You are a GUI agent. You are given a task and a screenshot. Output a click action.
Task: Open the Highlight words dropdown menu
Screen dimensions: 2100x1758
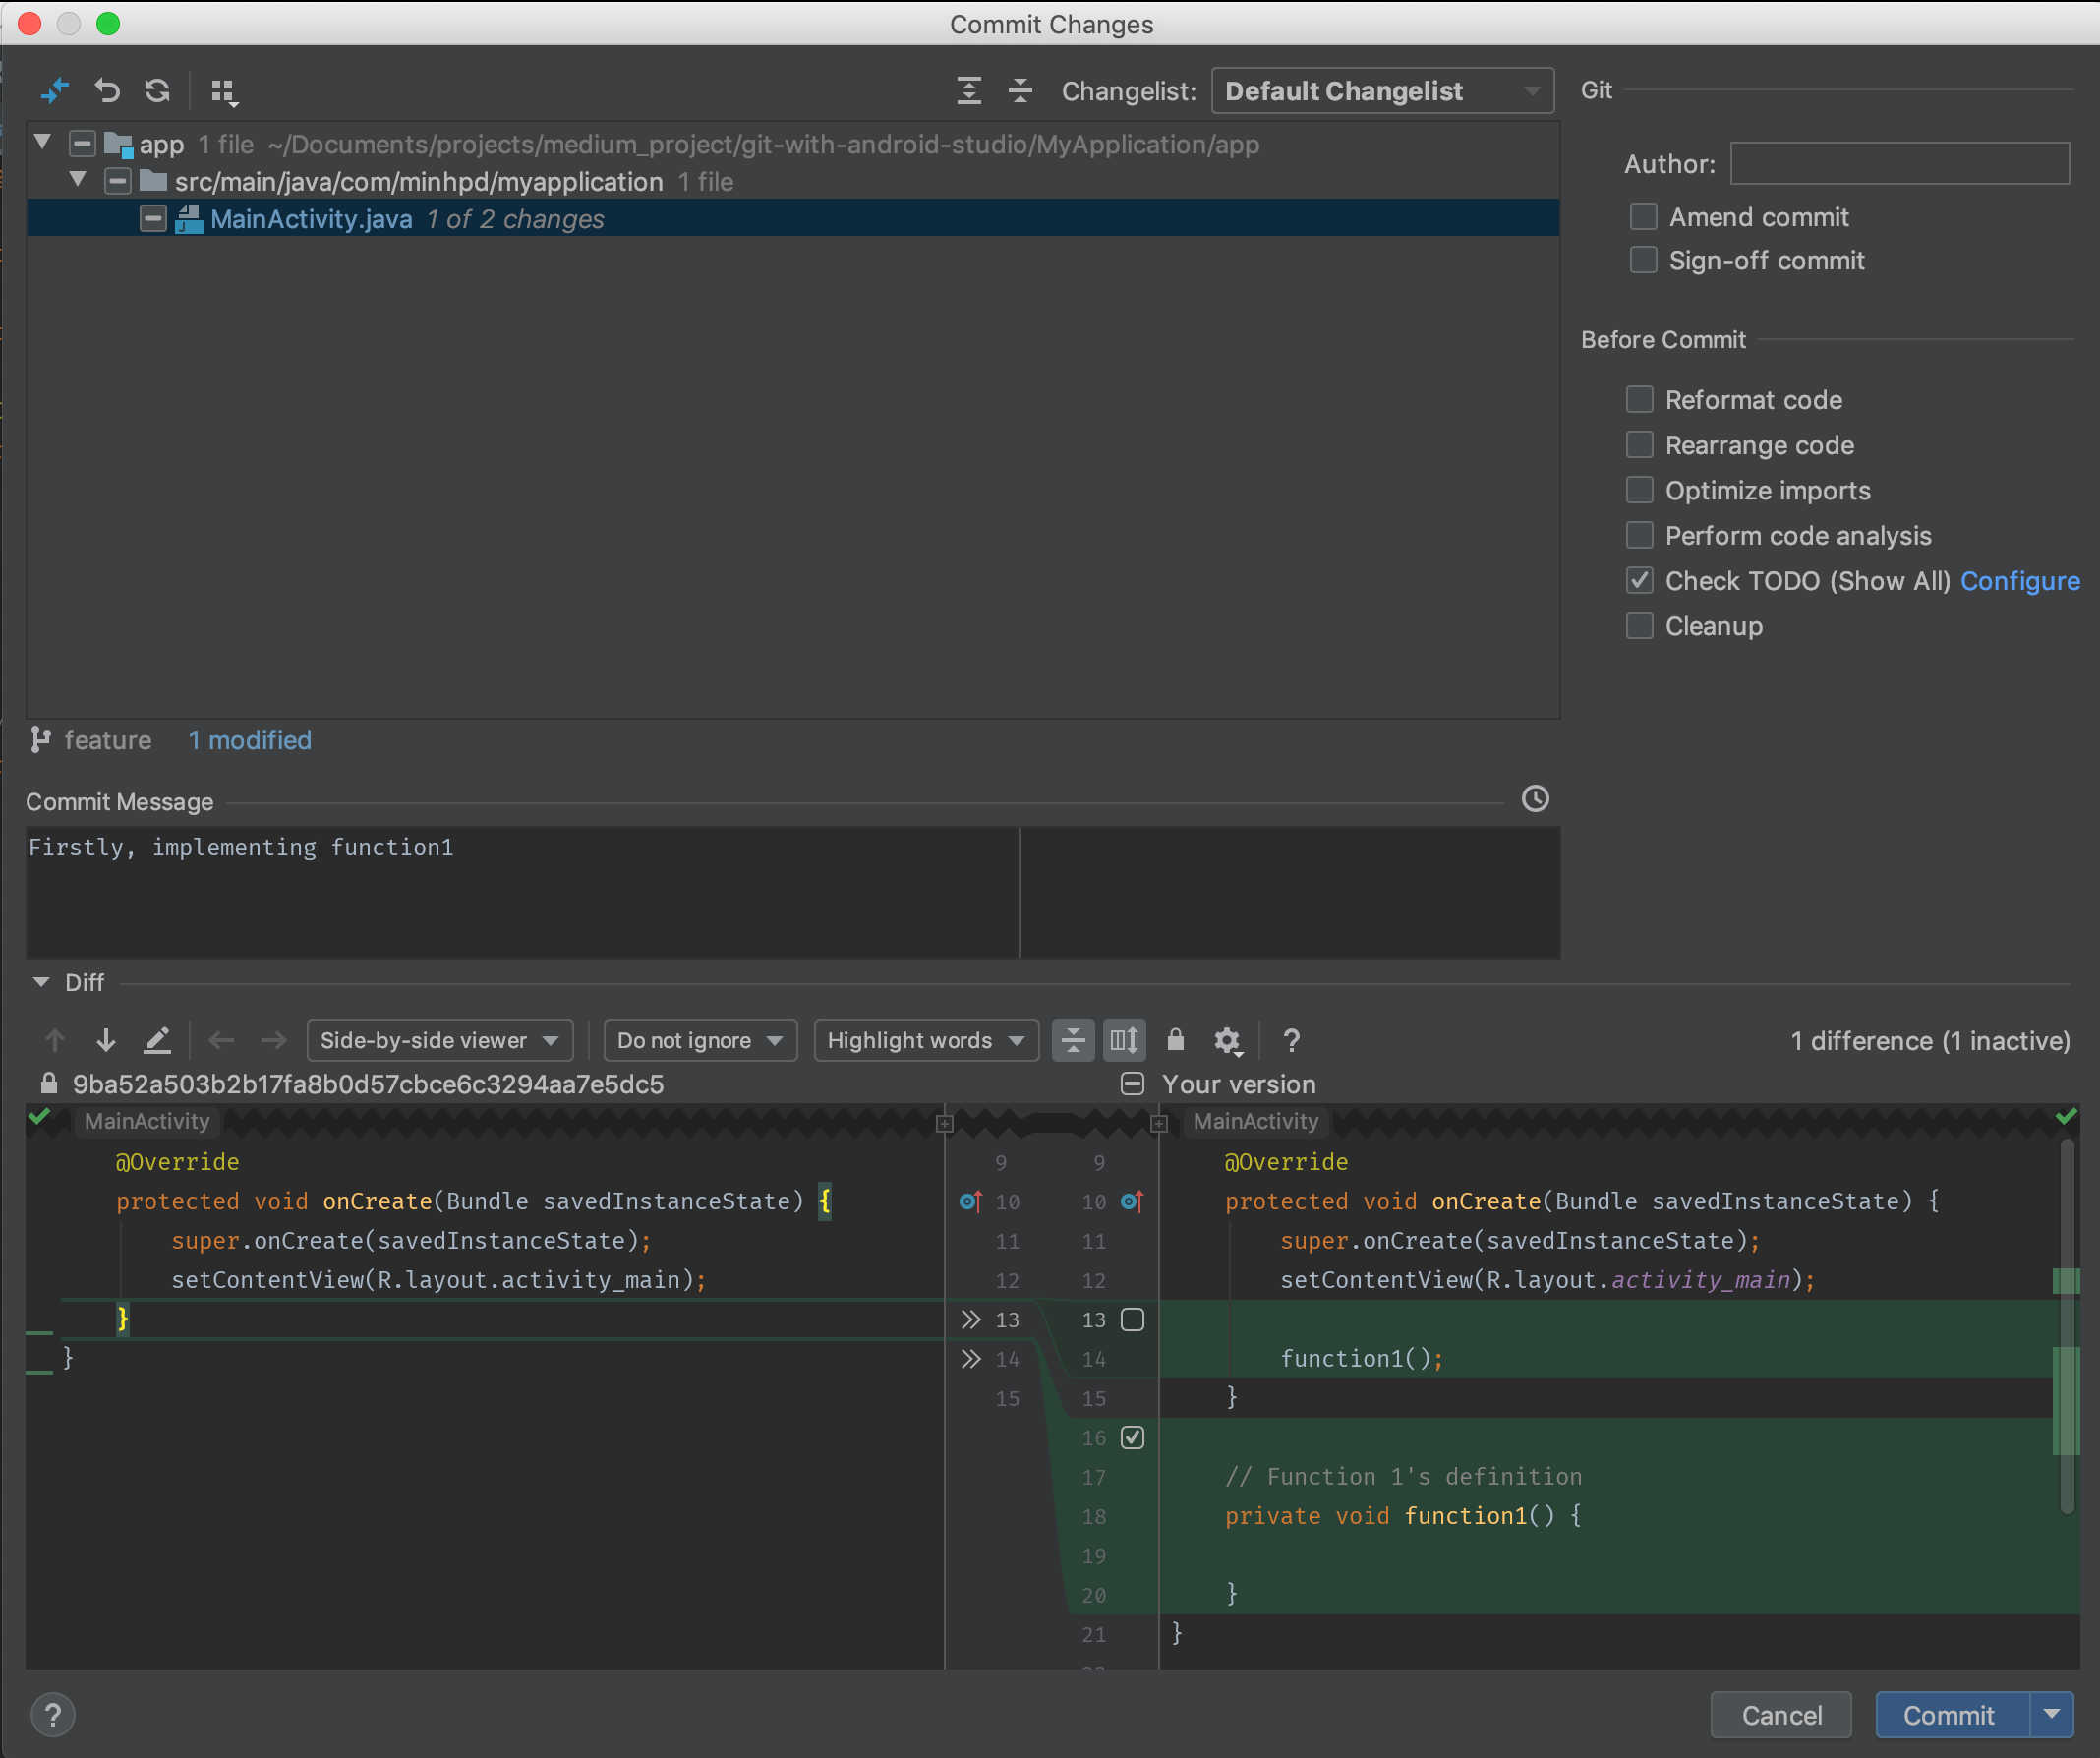(x=925, y=1040)
